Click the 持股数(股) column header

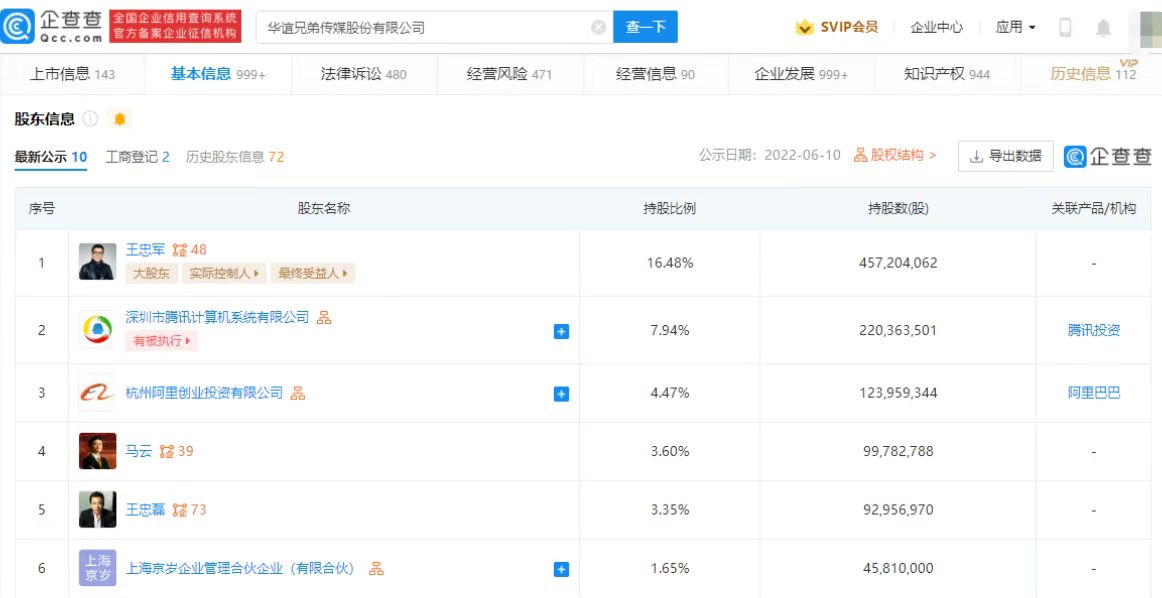point(898,208)
